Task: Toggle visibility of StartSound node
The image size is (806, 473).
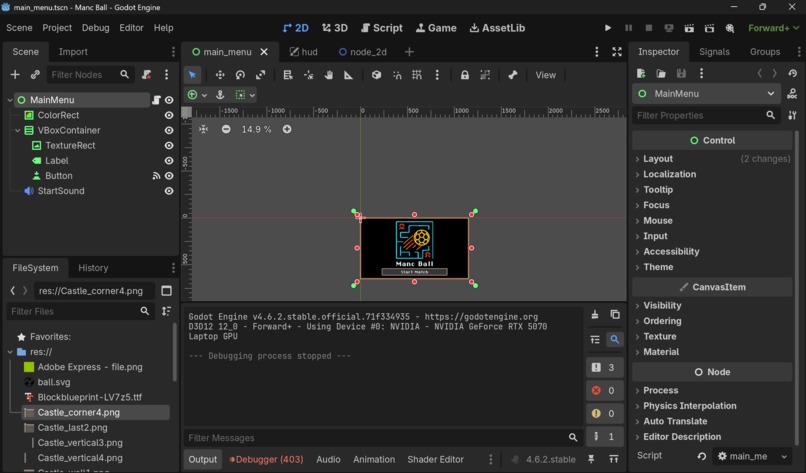Action: click(x=169, y=191)
